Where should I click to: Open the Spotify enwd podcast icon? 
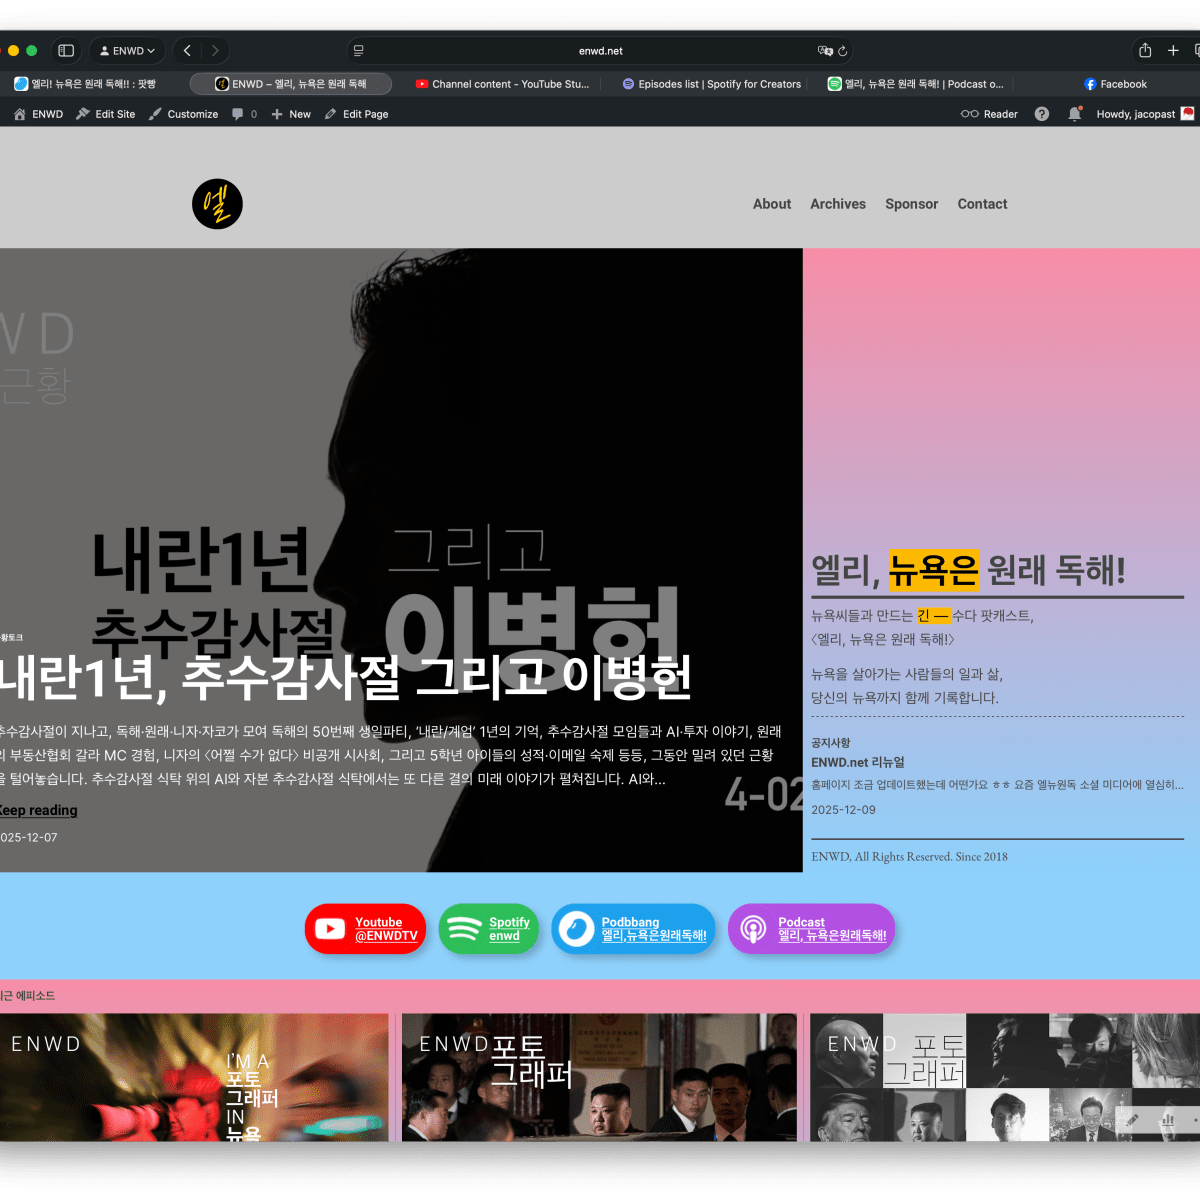pos(488,928)
